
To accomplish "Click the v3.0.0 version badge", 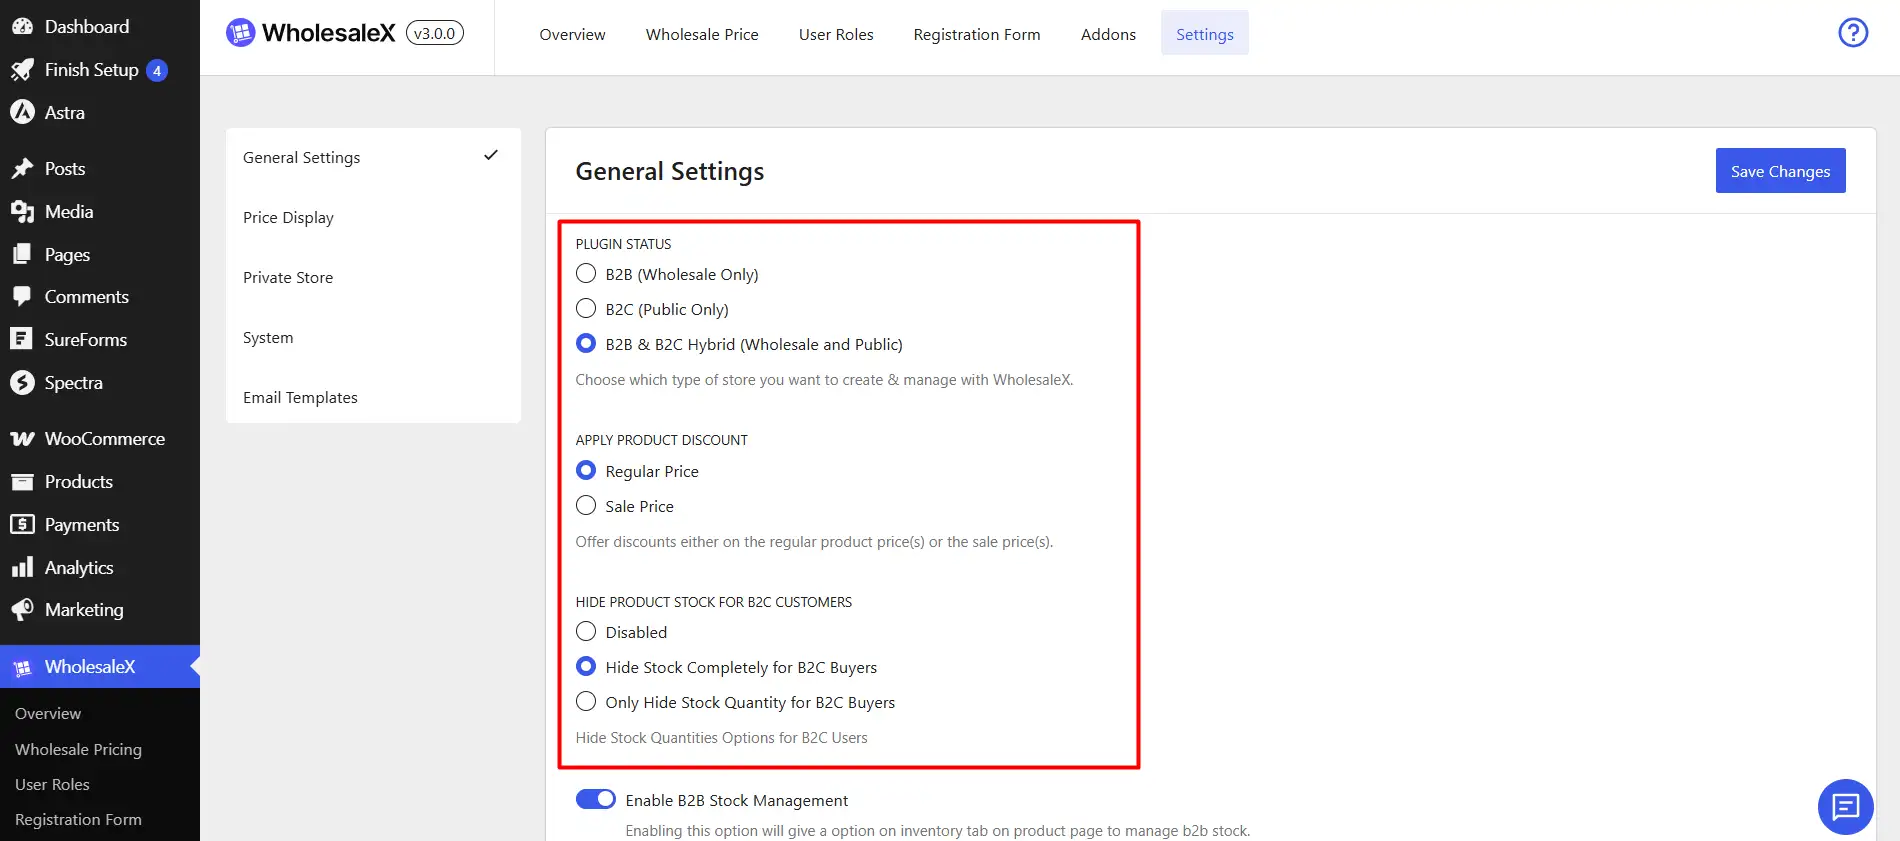I will [435, 33].
